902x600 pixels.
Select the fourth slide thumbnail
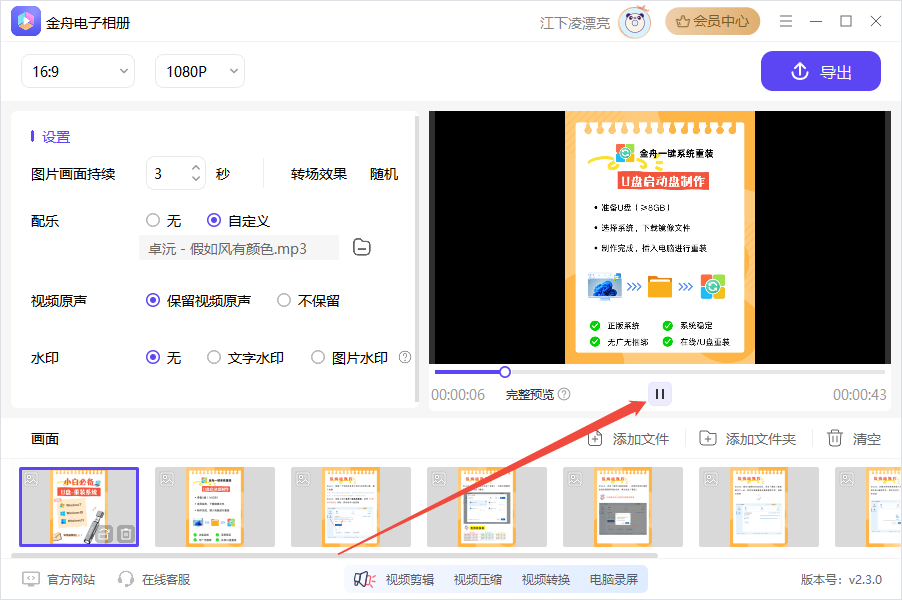487,507
